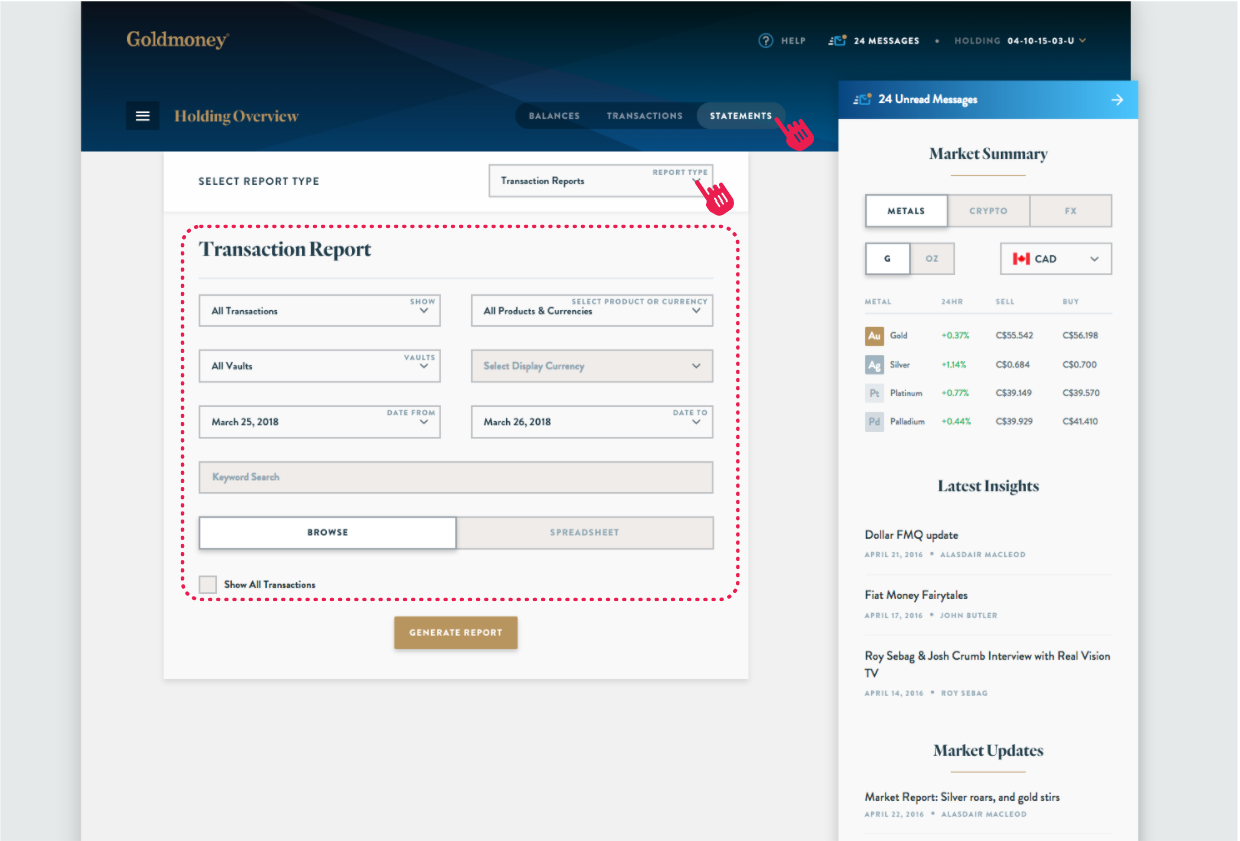Viewport: 1240px width, 841px height.
Task: Open the Help link
Action: pos(793,41)
